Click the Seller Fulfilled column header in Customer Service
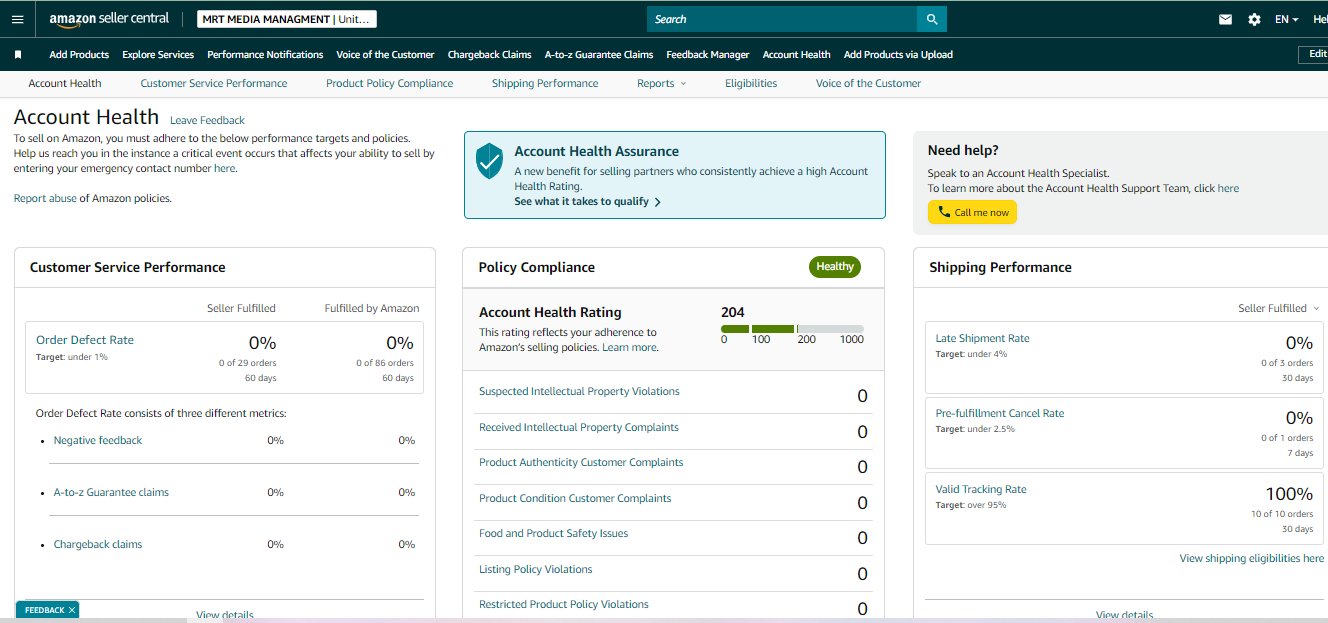Screen dimensions: 1328x623 pyautogui.click(x=241, y=308)
